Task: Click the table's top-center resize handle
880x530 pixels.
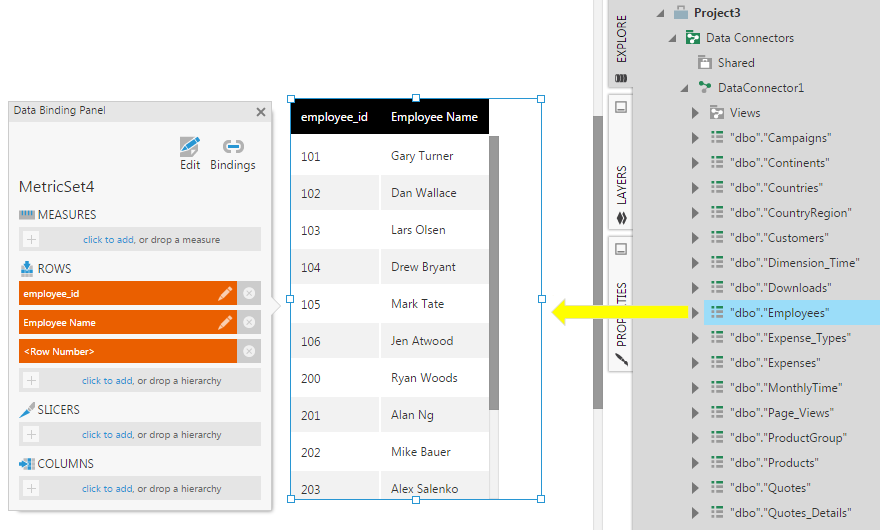Action: click(x=416, y=98)
